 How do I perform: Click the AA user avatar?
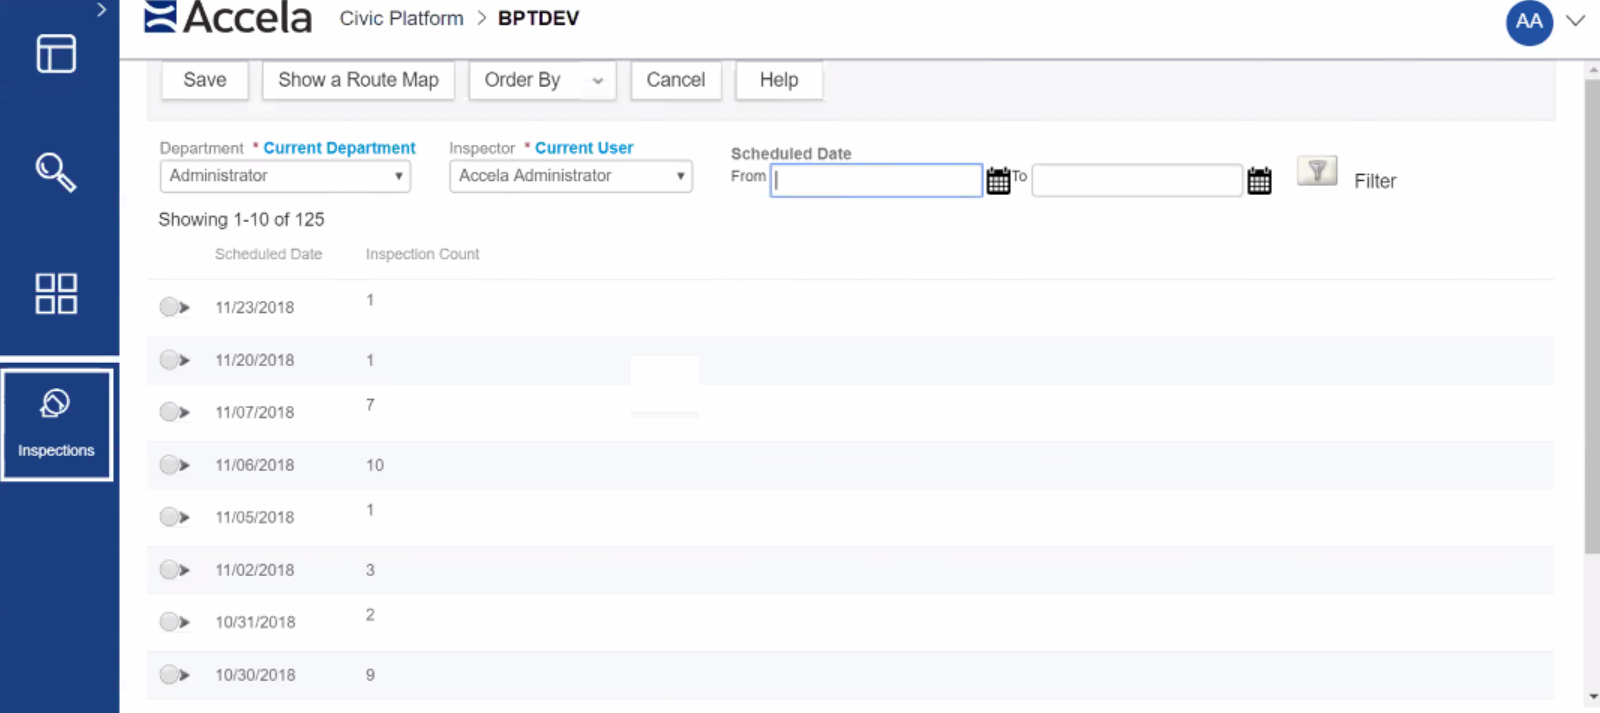click(x=1528, y=22)
